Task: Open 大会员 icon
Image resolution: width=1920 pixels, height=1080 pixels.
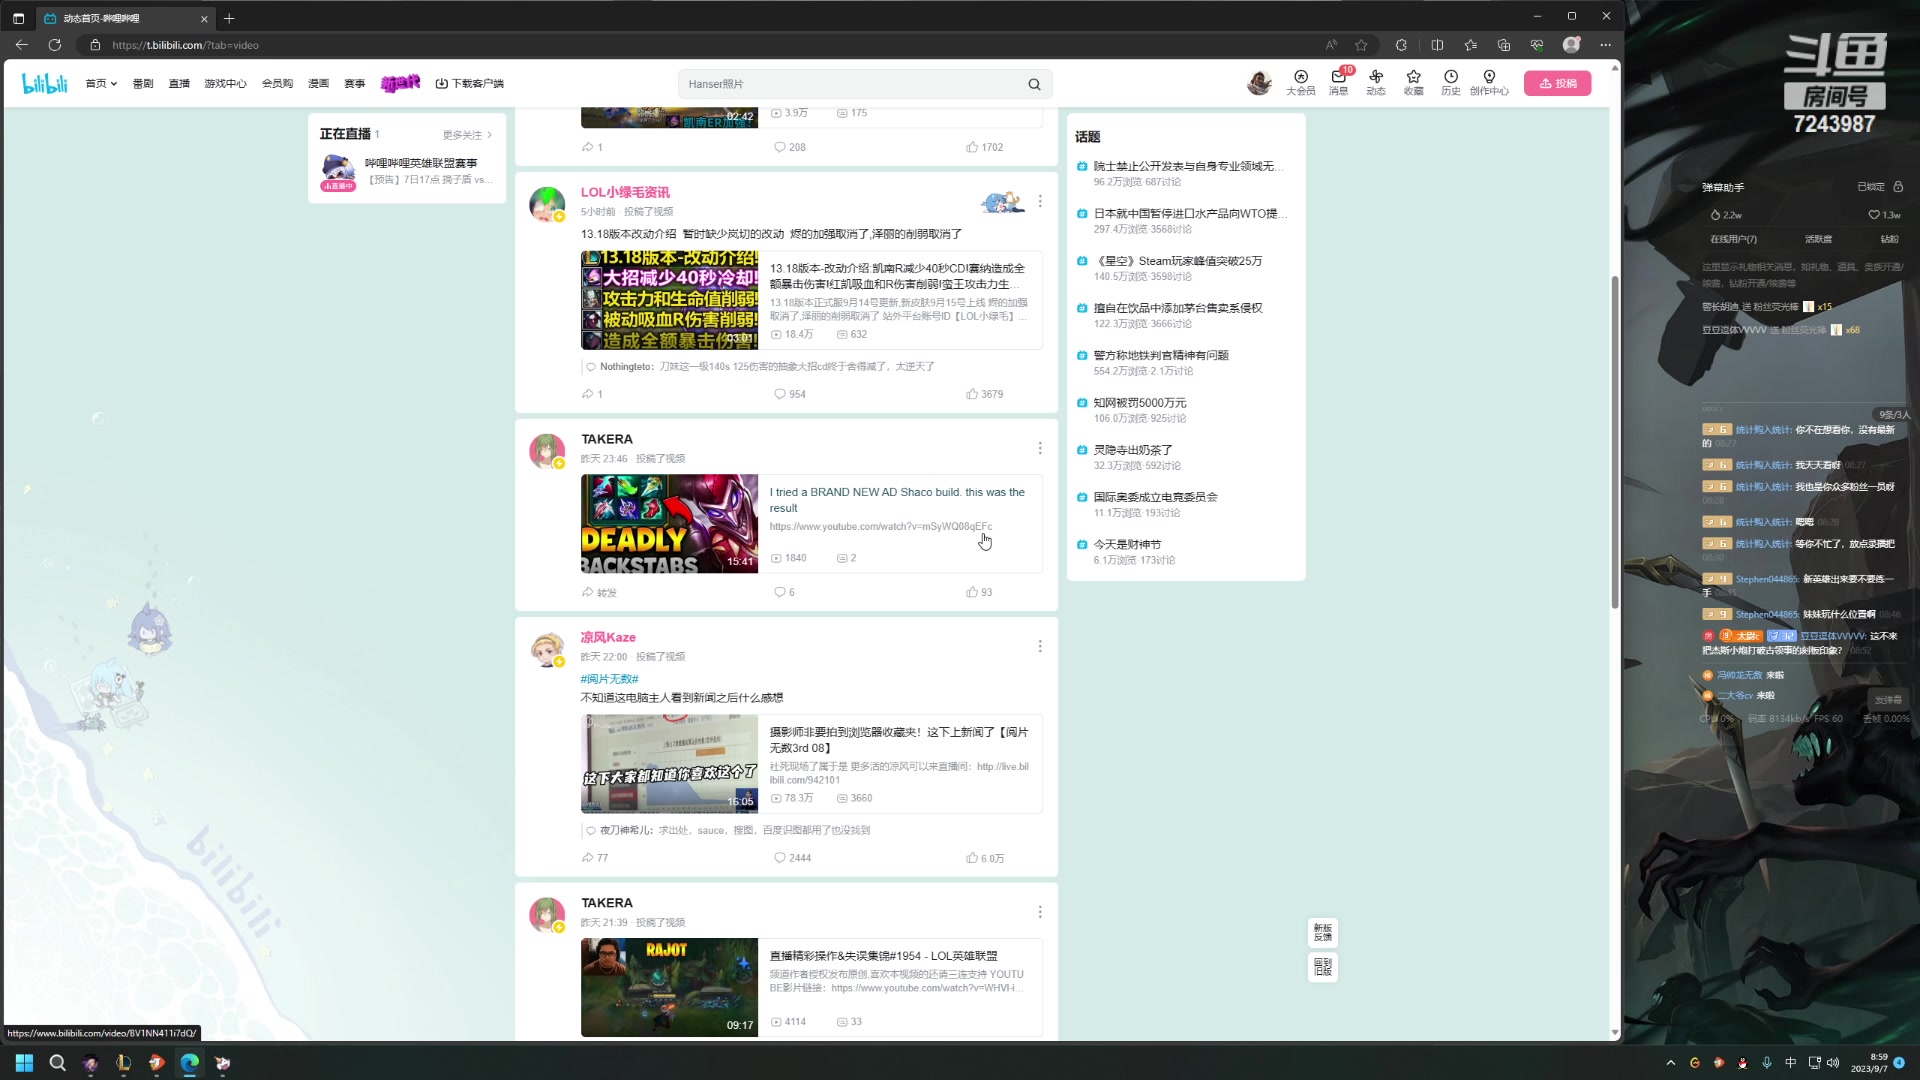Action: click(1300, 83)
